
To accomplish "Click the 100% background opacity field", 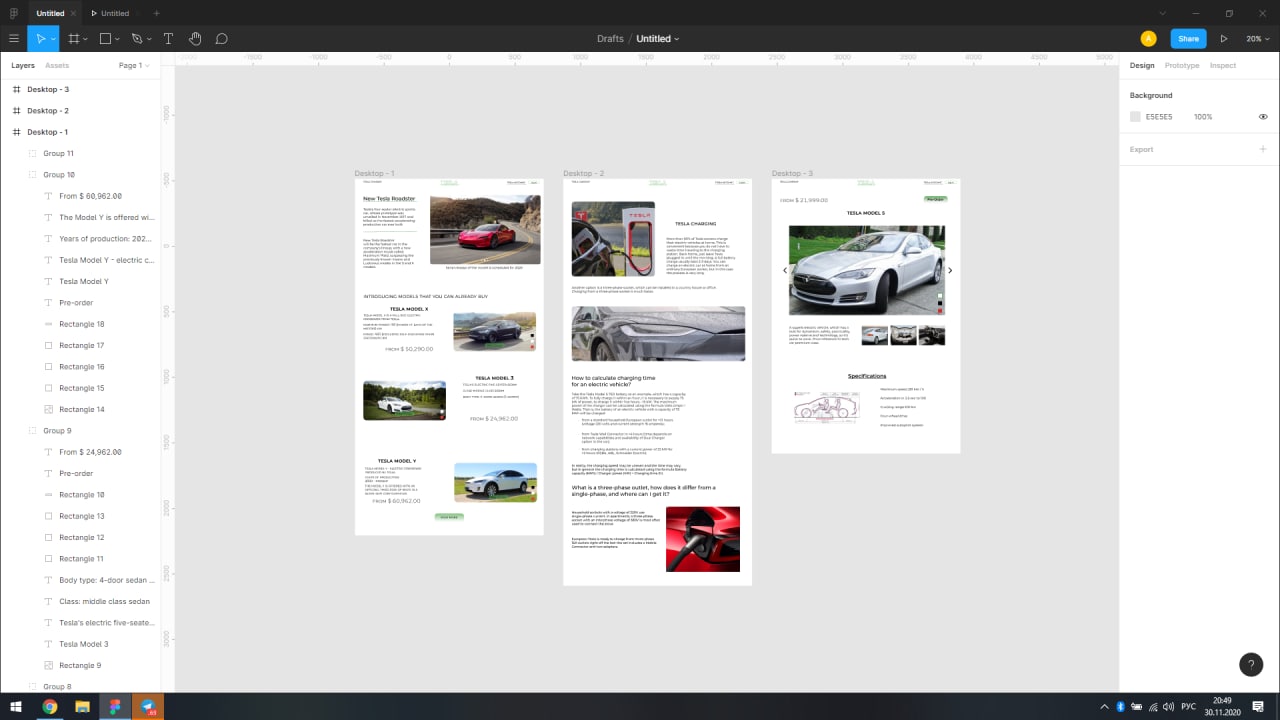I will (x=1203, y=117).
